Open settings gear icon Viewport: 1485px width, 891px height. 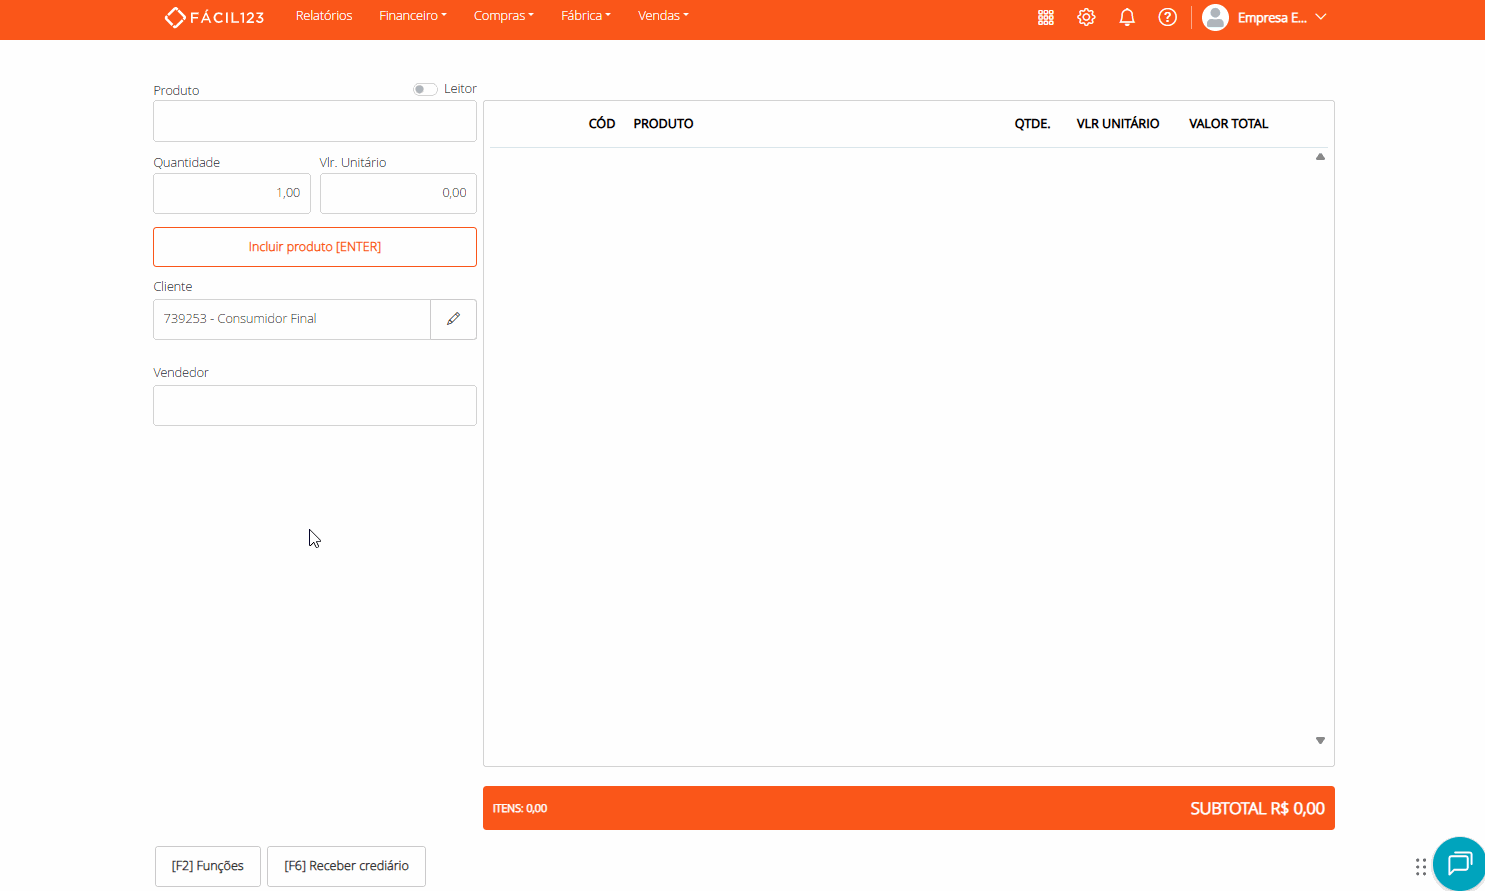tap(1086, 17)
